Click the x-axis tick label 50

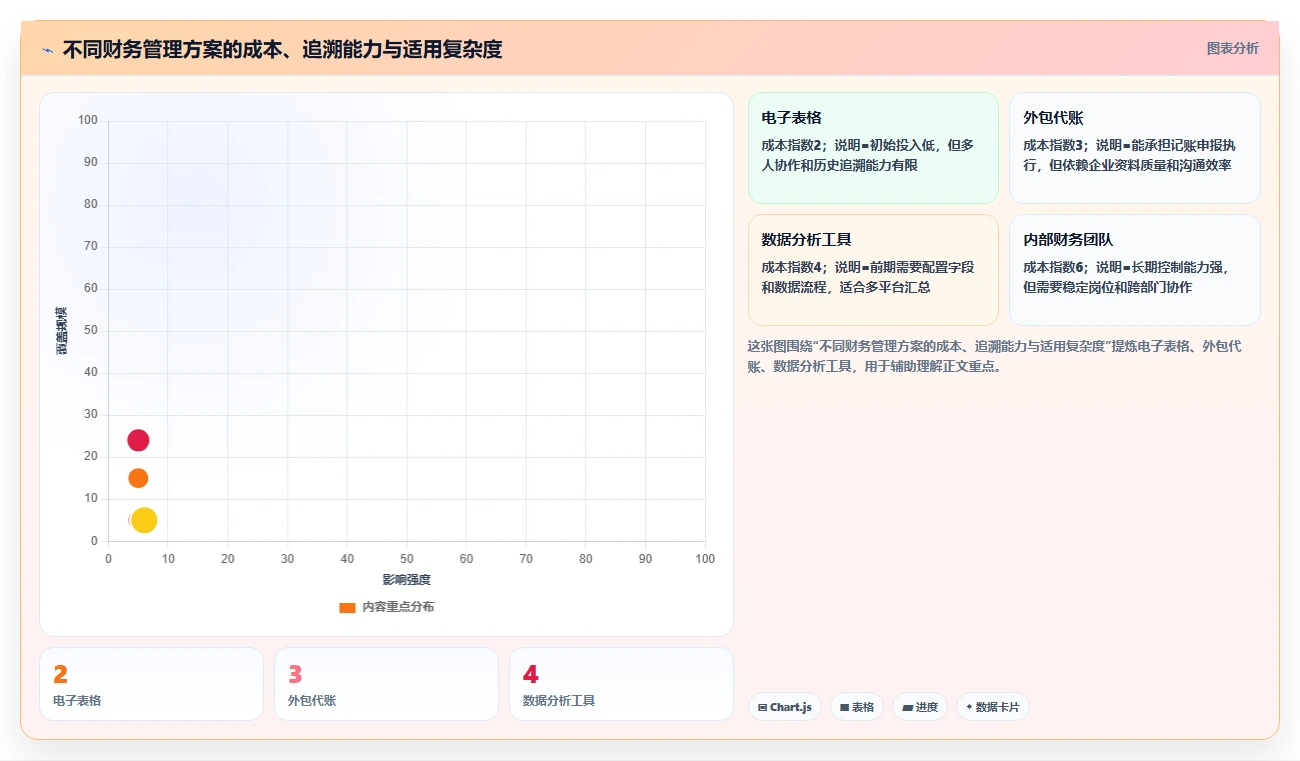[x=406, y=559]
